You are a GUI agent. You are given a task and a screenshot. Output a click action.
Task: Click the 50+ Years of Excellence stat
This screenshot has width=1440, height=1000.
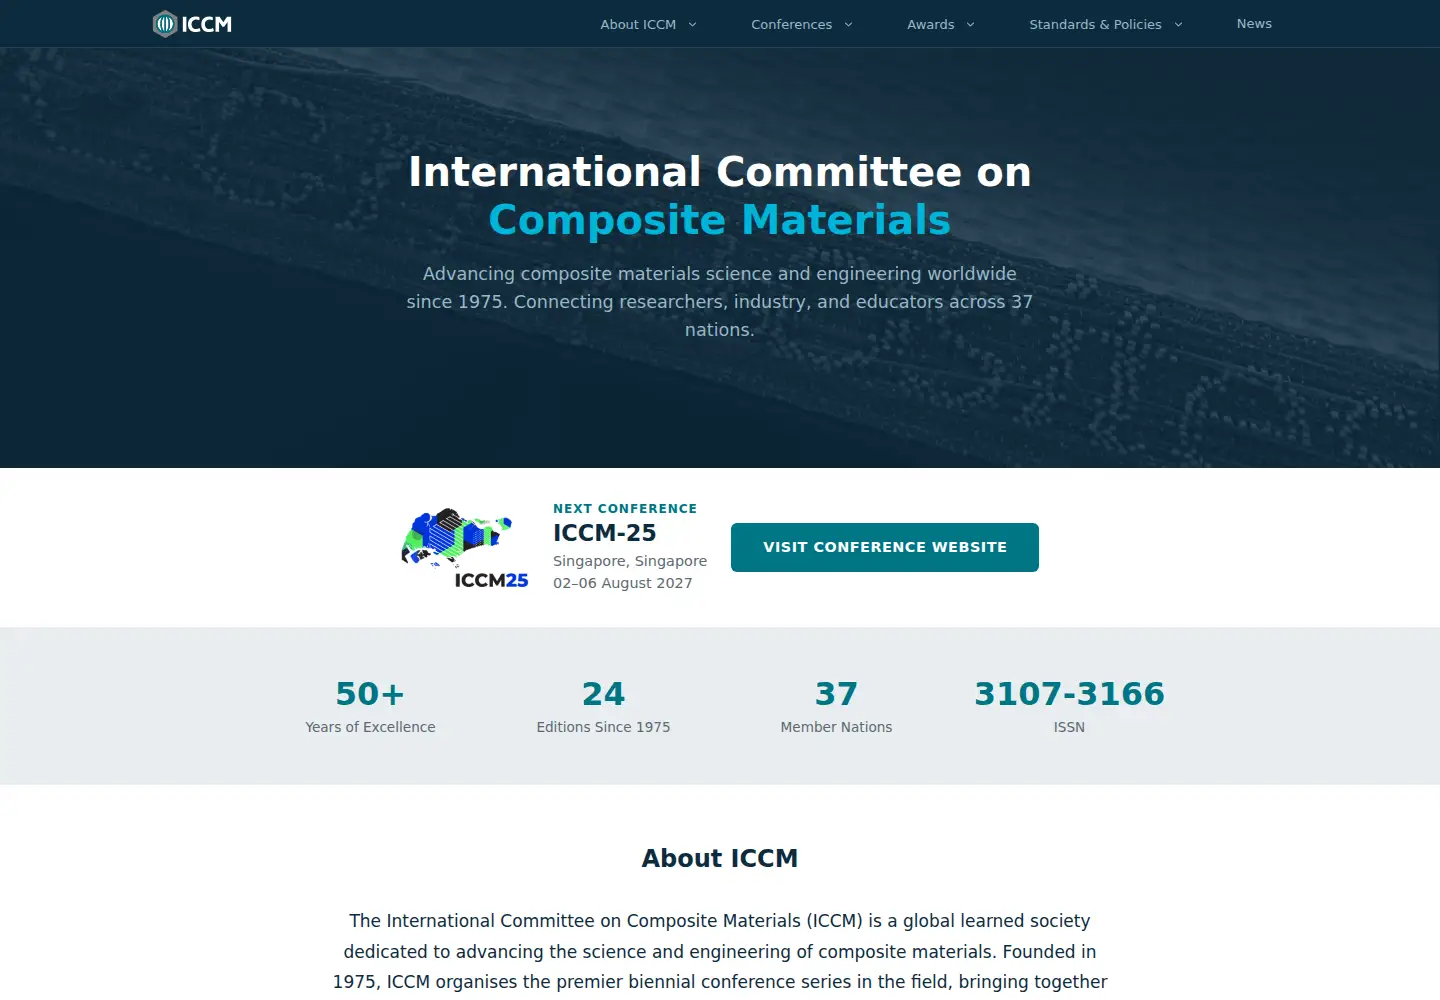pyautogui.click(x=370, y=706)
